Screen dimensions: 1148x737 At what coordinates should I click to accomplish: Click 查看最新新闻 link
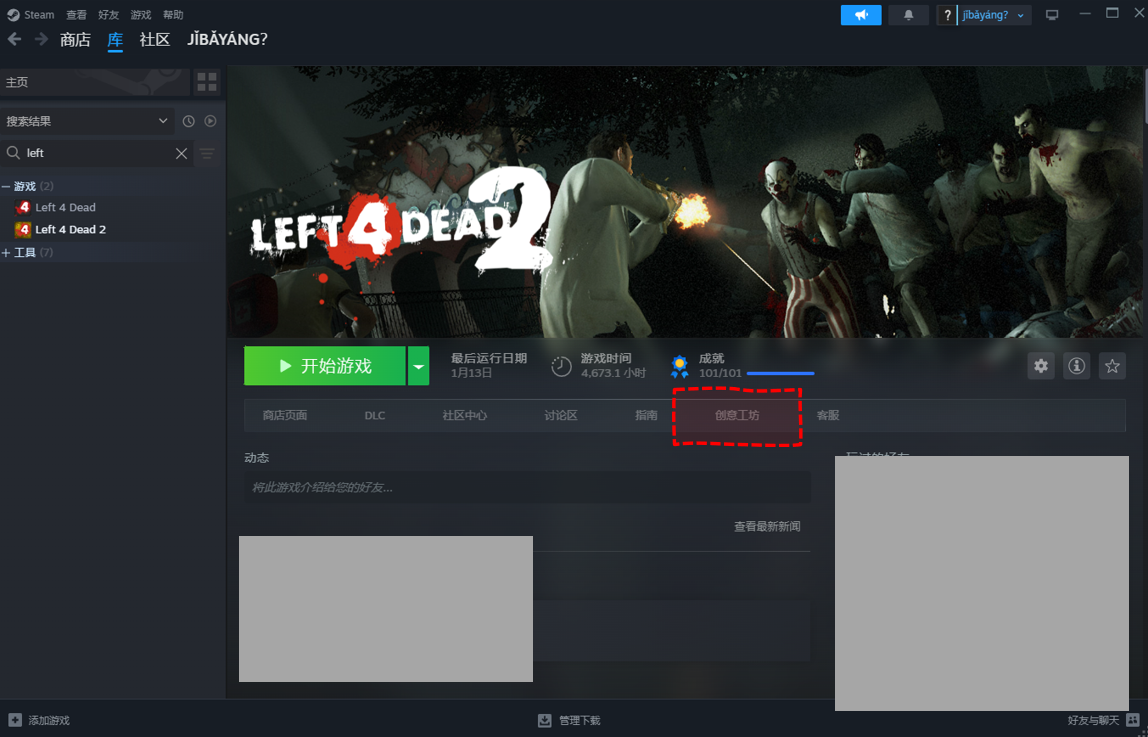pyautogui.click(x=767, y=526)
